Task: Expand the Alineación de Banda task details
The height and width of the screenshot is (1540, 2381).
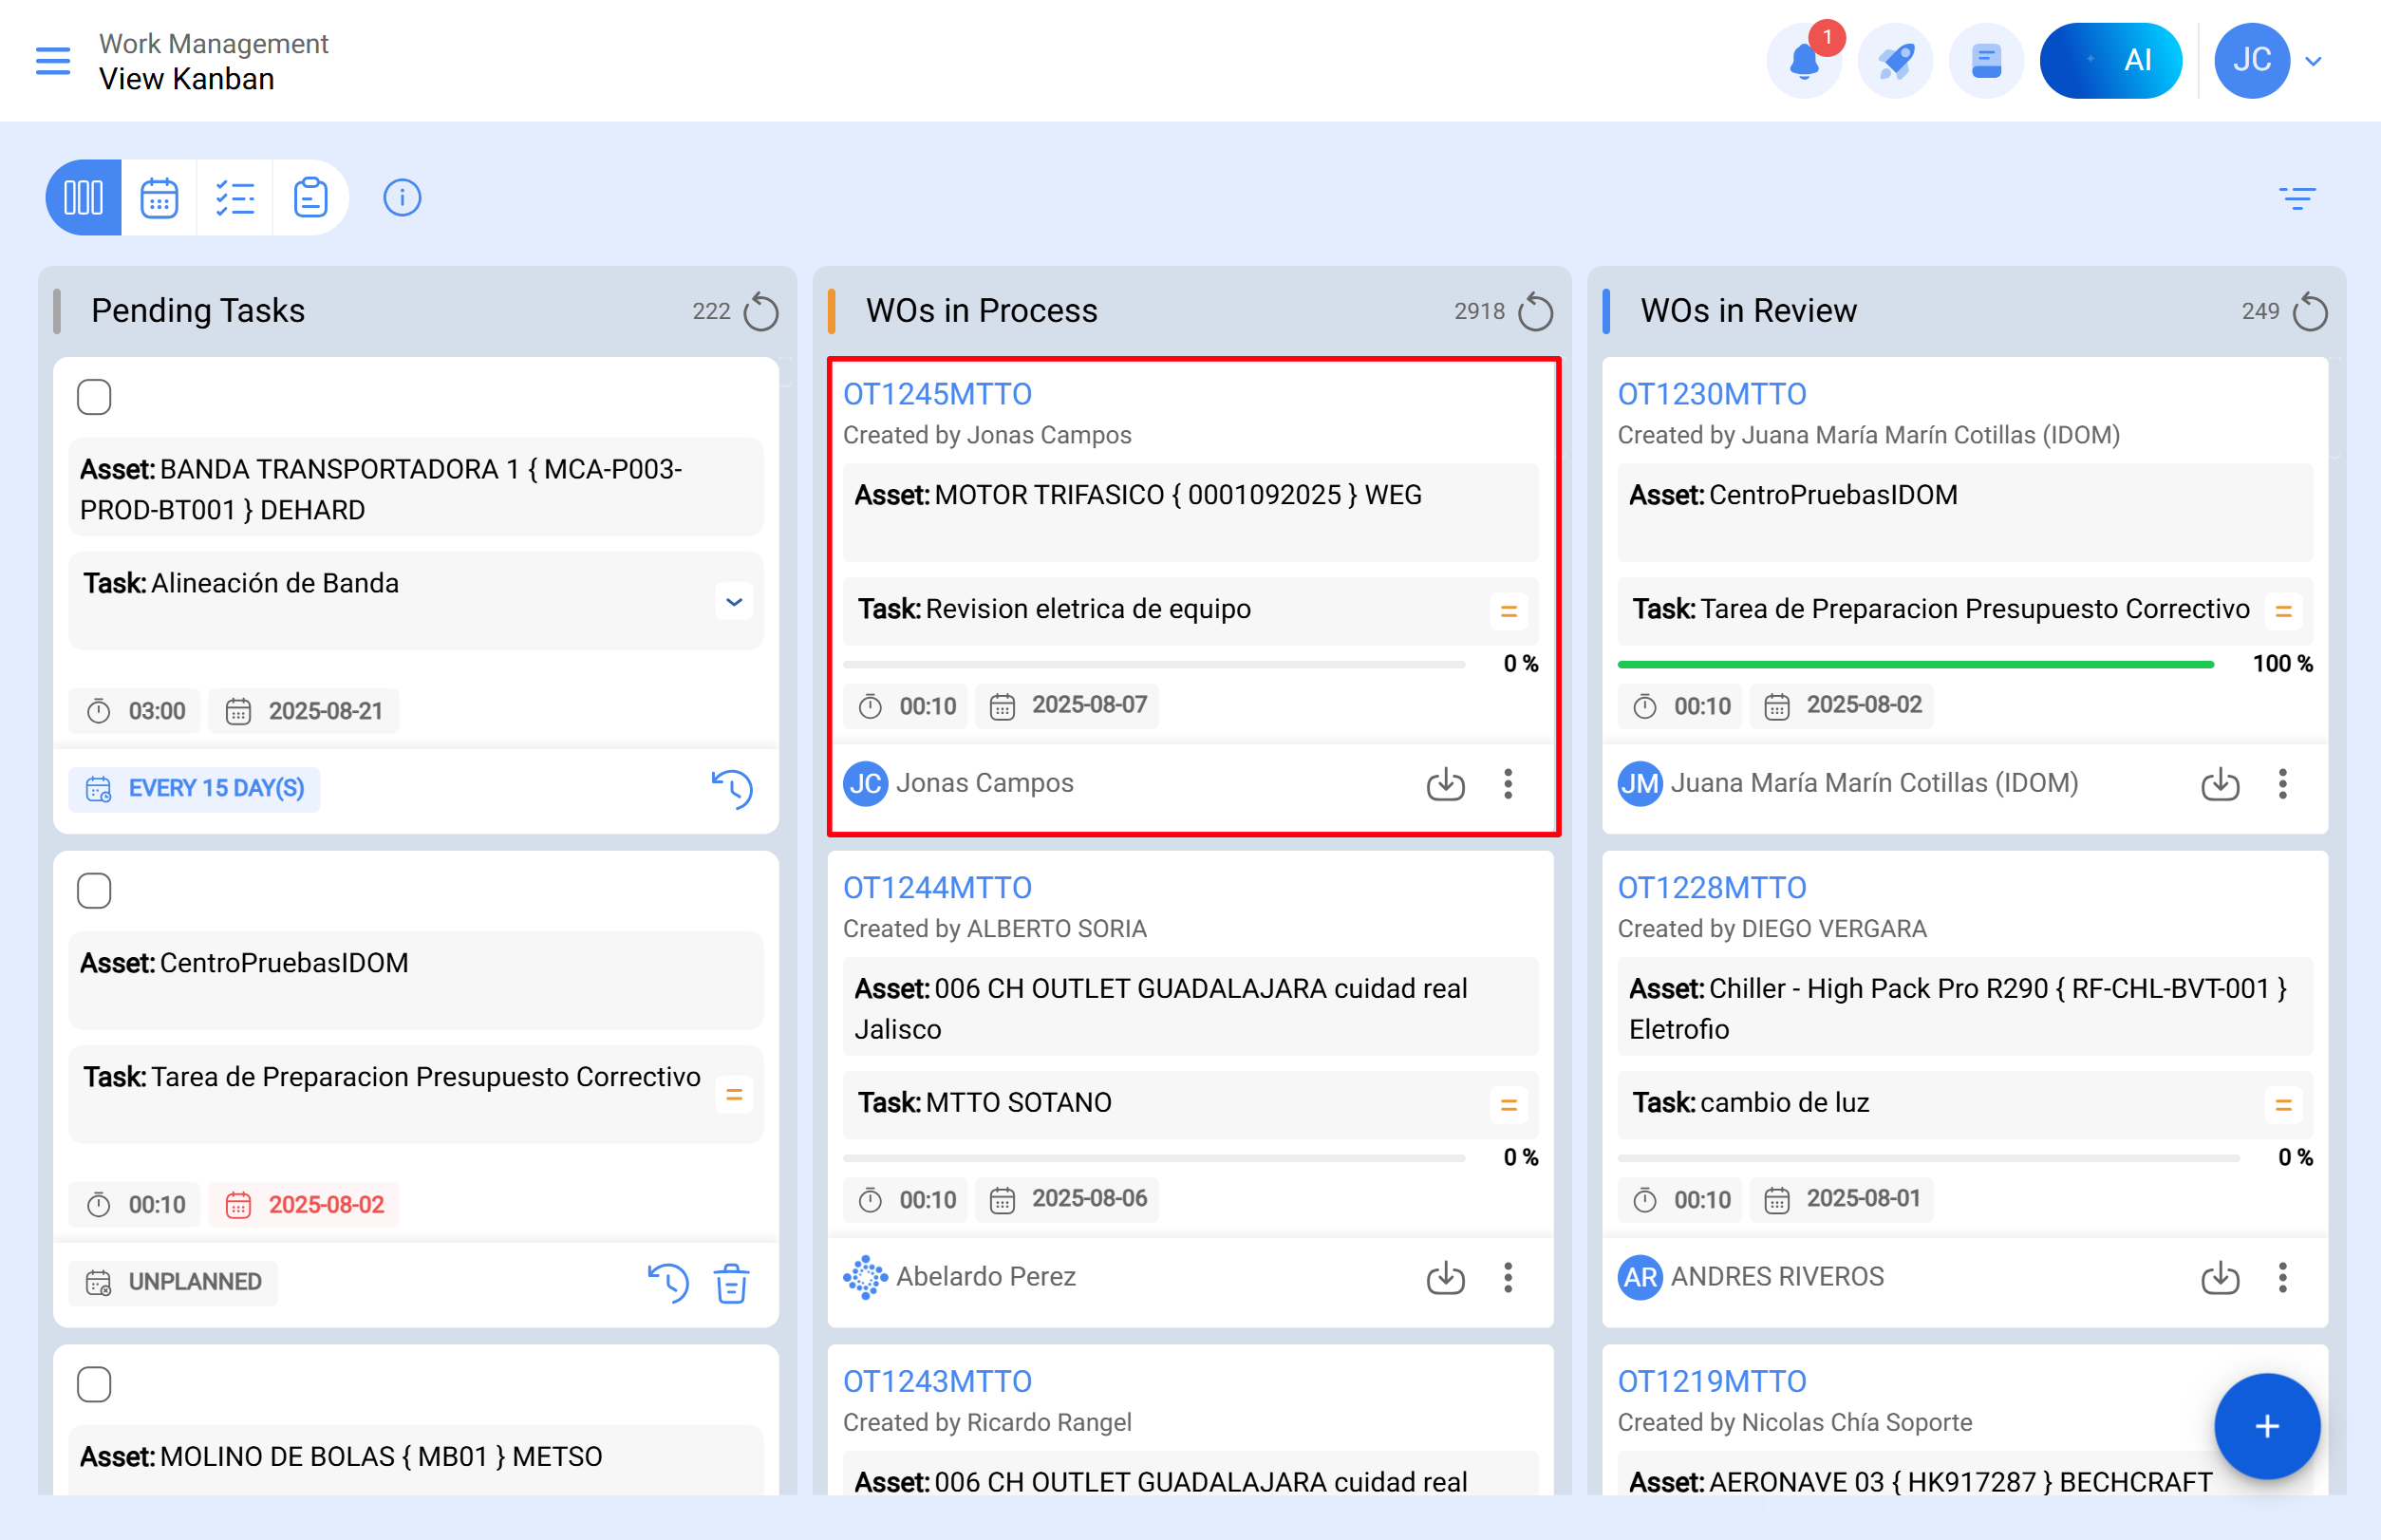Action: tap(734, 601)
